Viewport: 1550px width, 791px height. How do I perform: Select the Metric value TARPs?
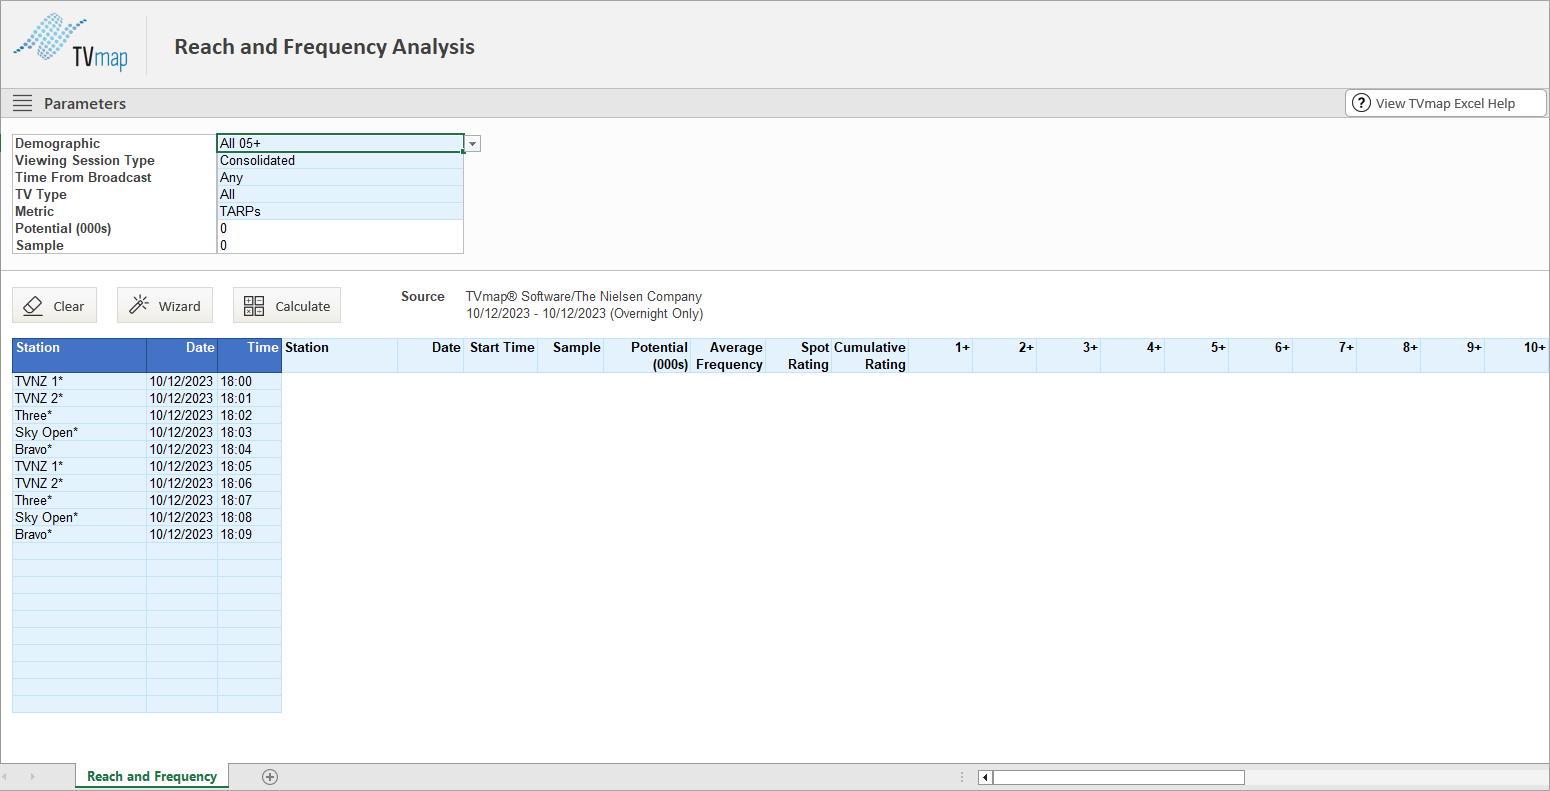(x=340, y=211)
